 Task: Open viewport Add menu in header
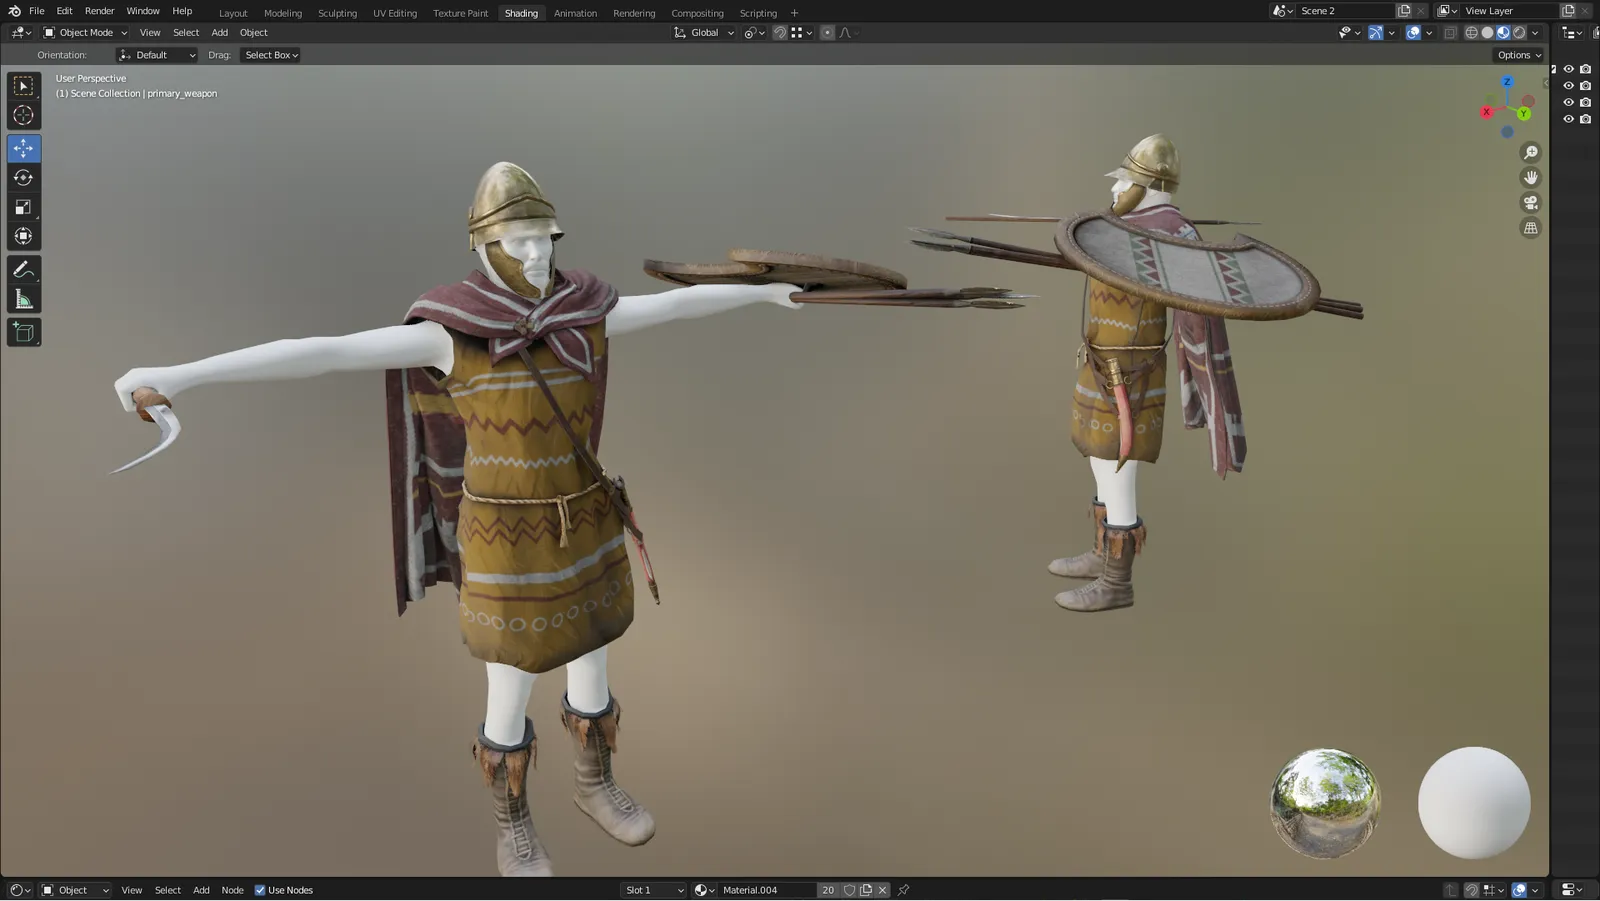(219, 33)
